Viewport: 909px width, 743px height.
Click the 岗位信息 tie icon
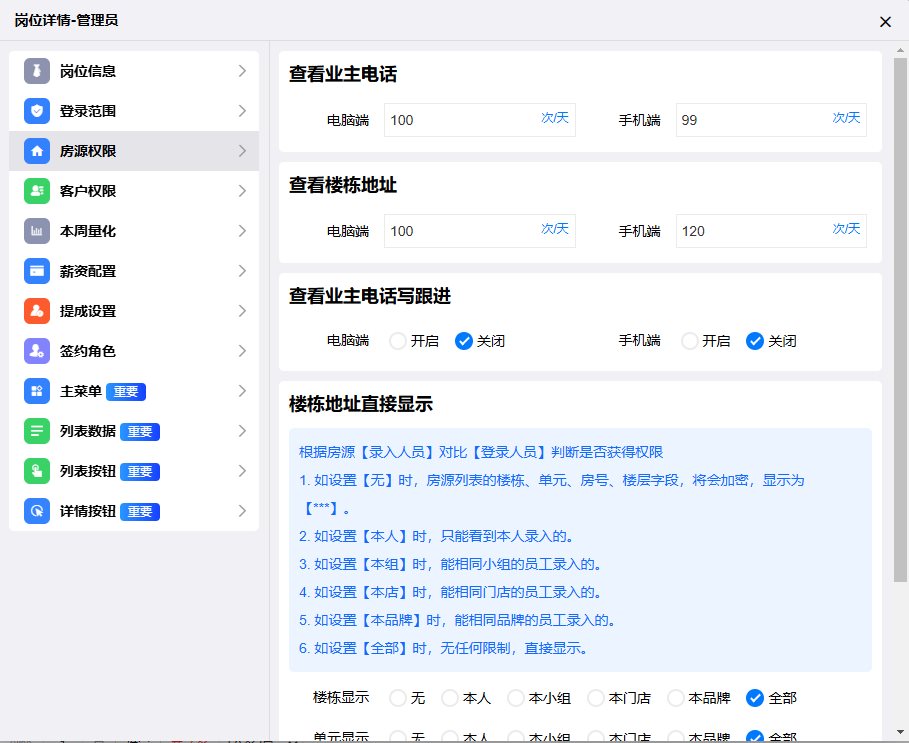click(x=37, y=71)
